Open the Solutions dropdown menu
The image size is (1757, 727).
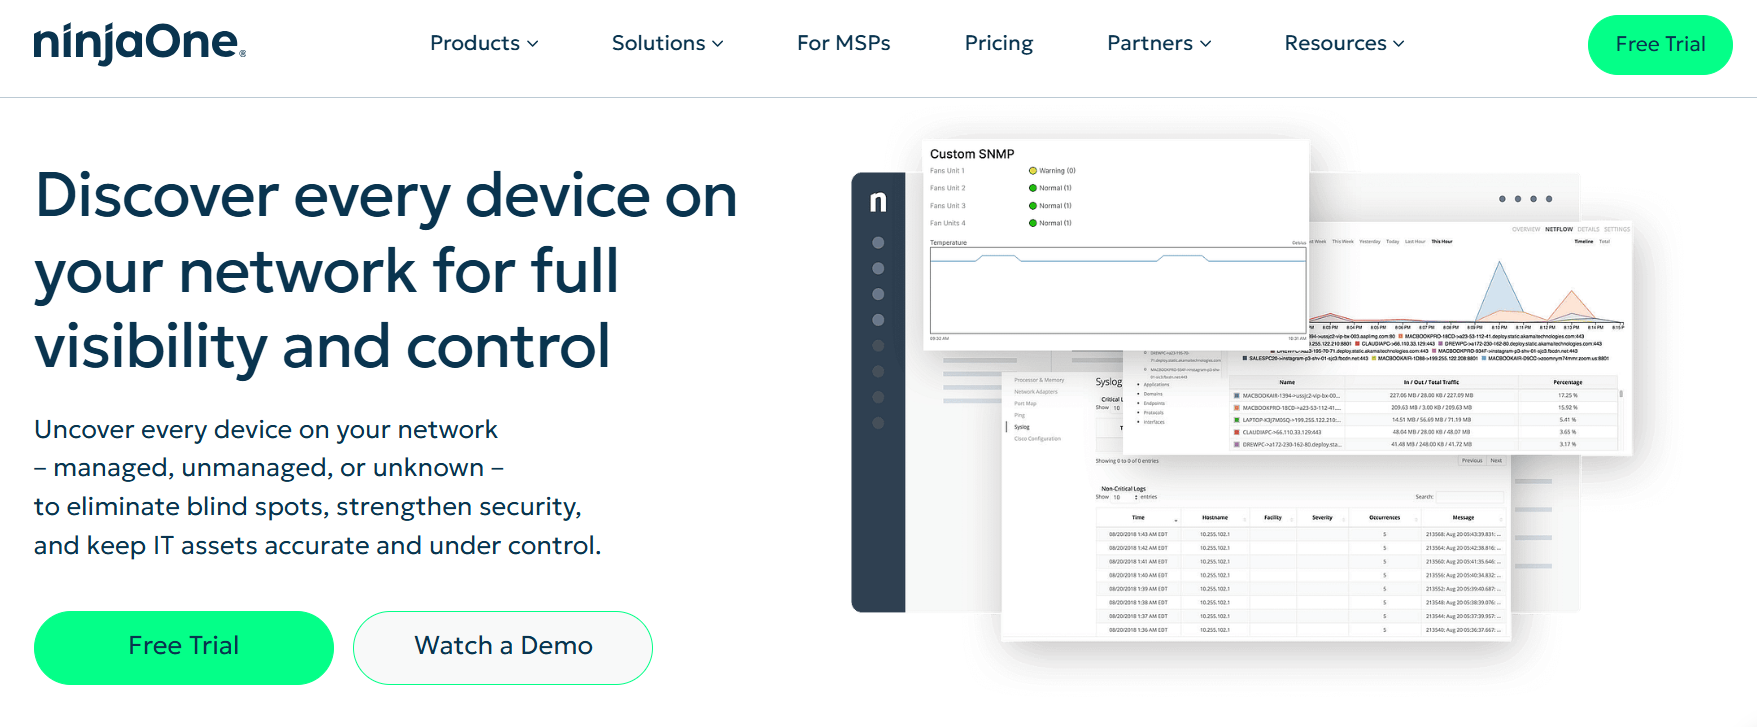pos(667,43)
